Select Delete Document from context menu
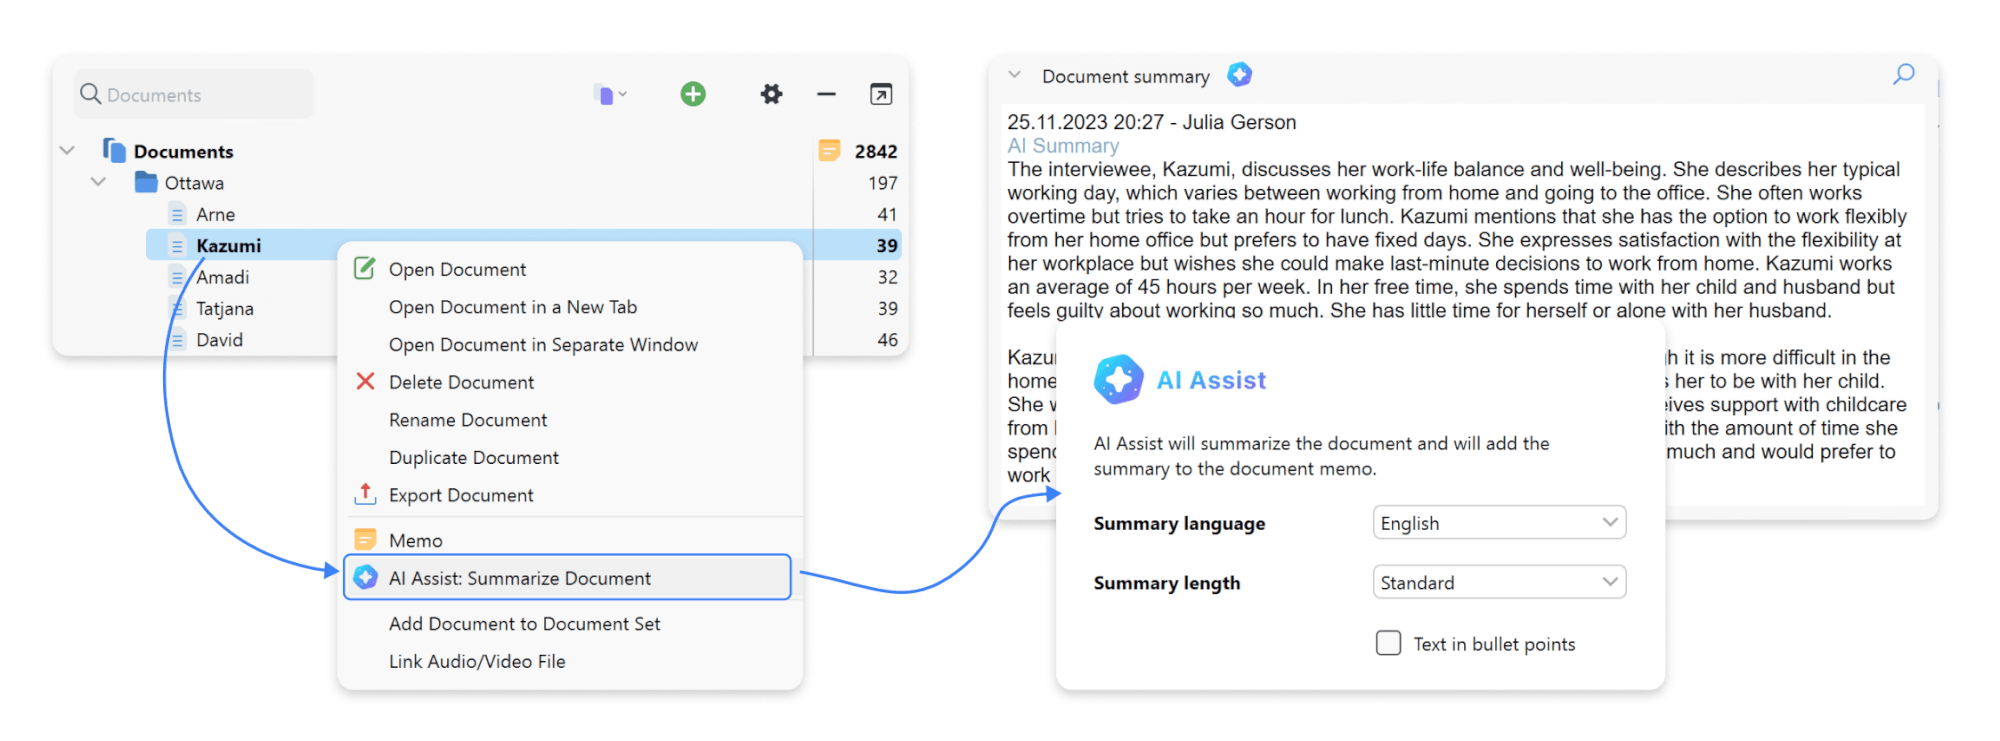The image size is (2000, 741). [x=461, y=382]
